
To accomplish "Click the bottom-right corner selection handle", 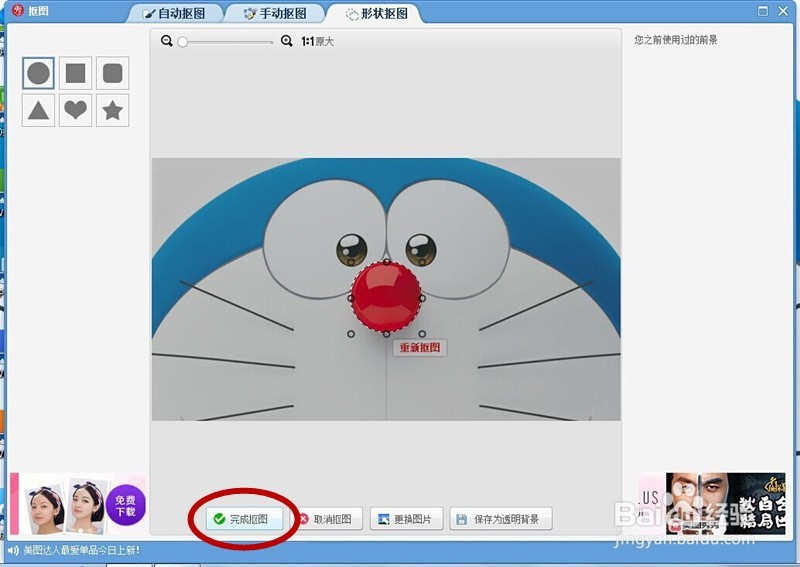I will (x=422, y=334).
